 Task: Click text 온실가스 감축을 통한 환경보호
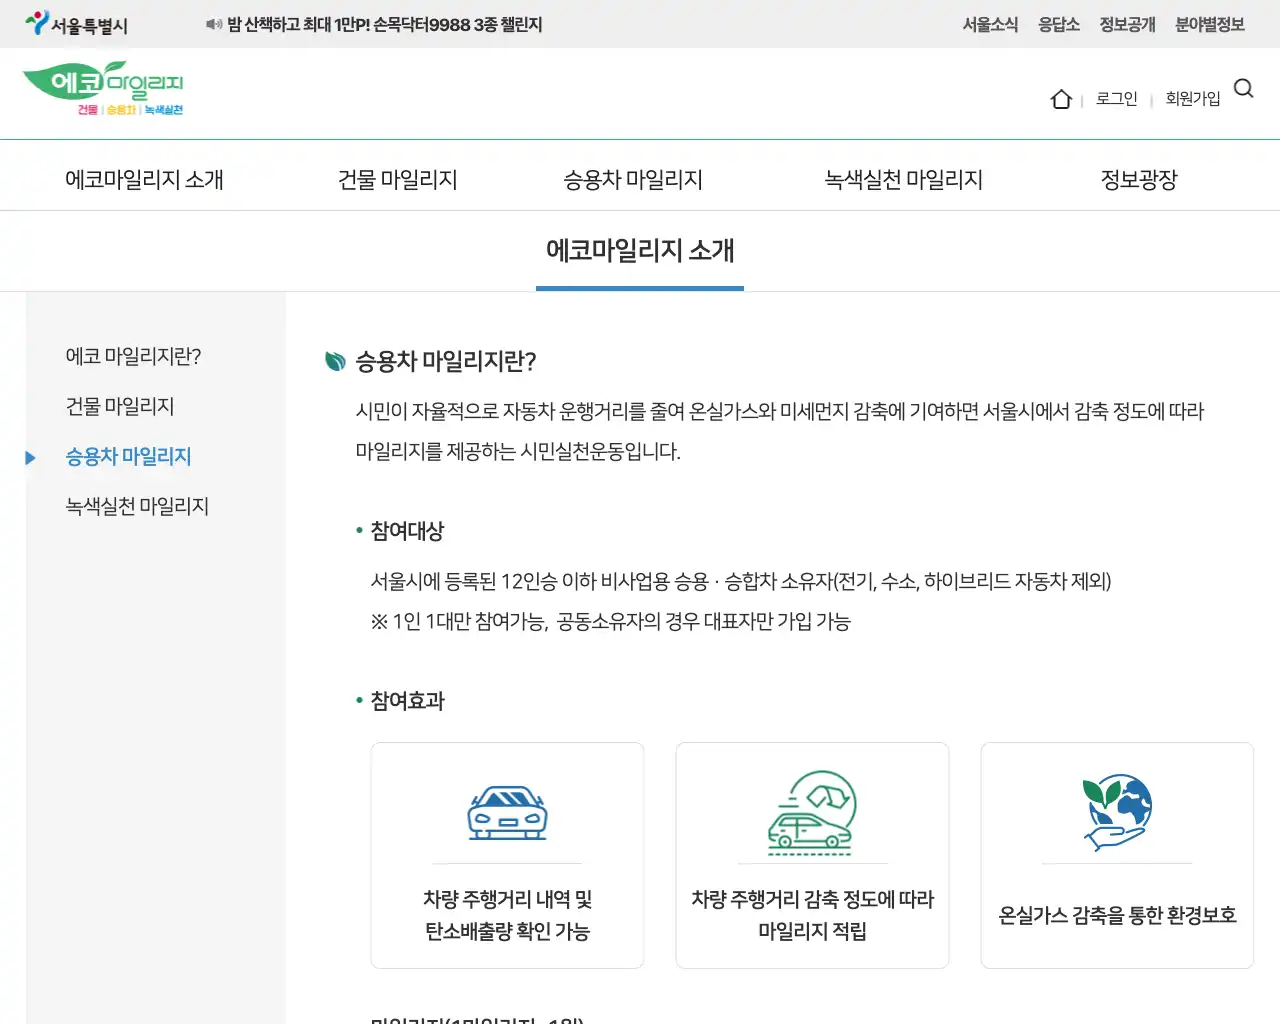[x=1117, y=915]
